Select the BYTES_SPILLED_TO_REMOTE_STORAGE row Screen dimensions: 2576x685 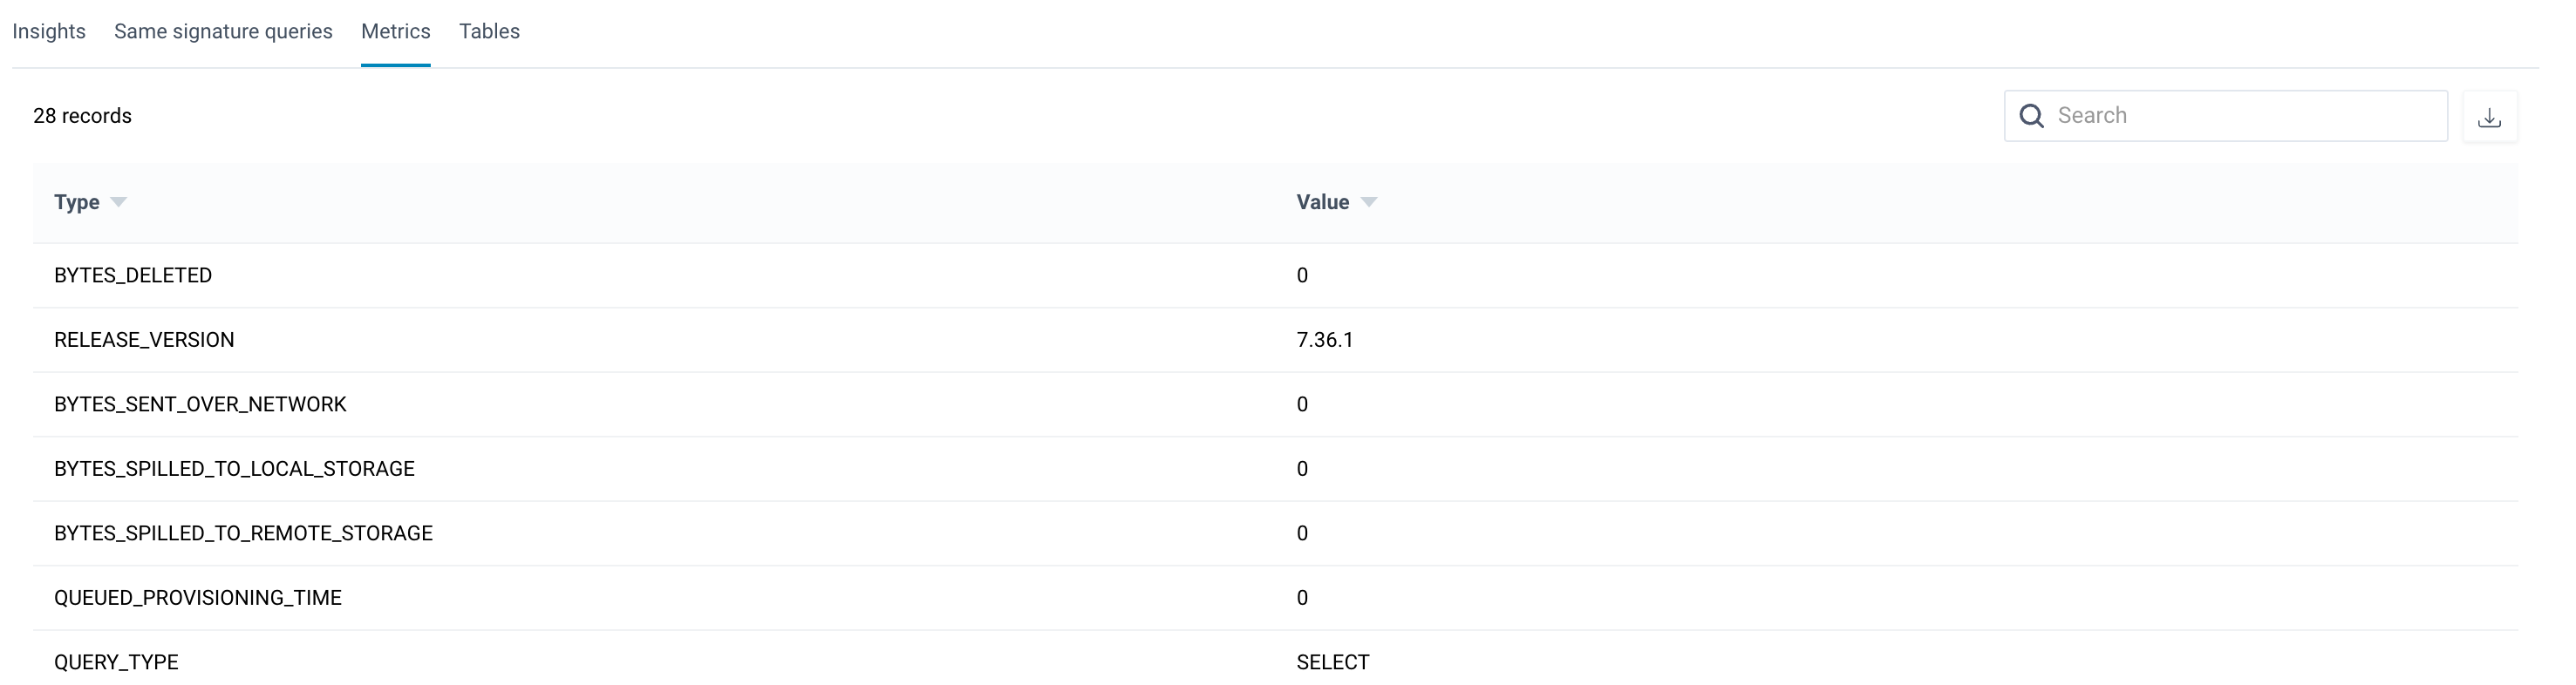click(243, 533)
